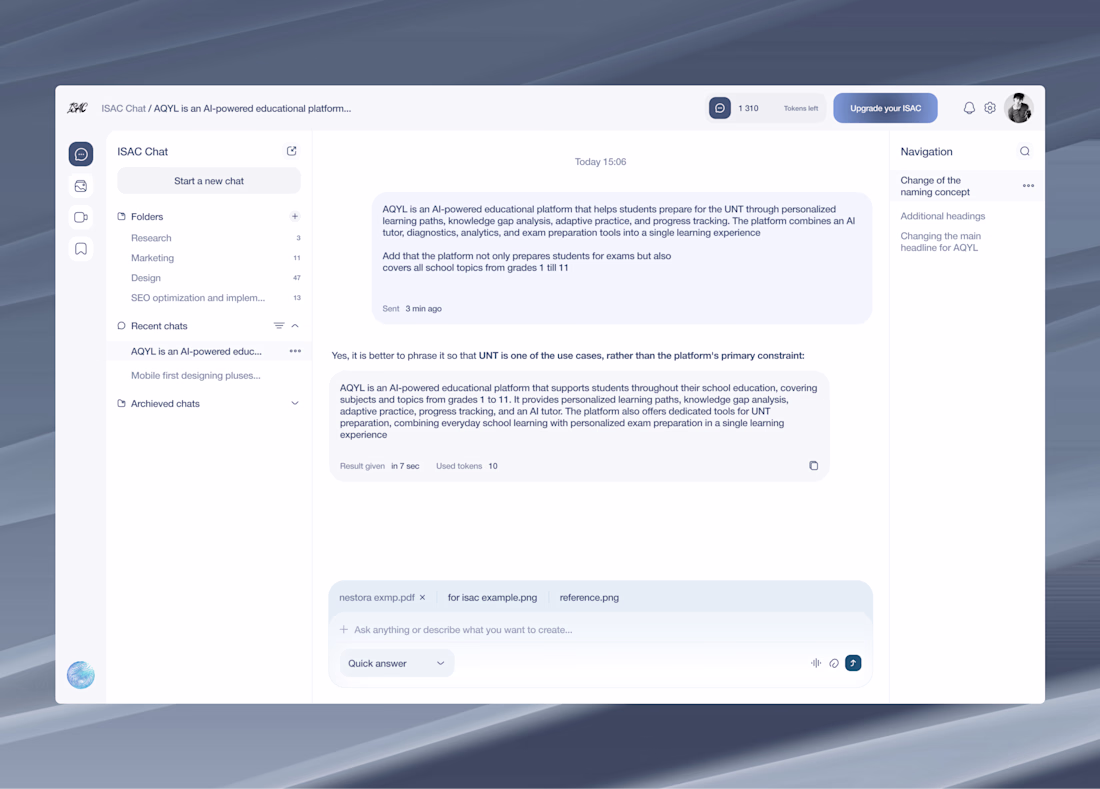
Task: Click the ISAC logo in the header
Action: (x=77, y=108)
